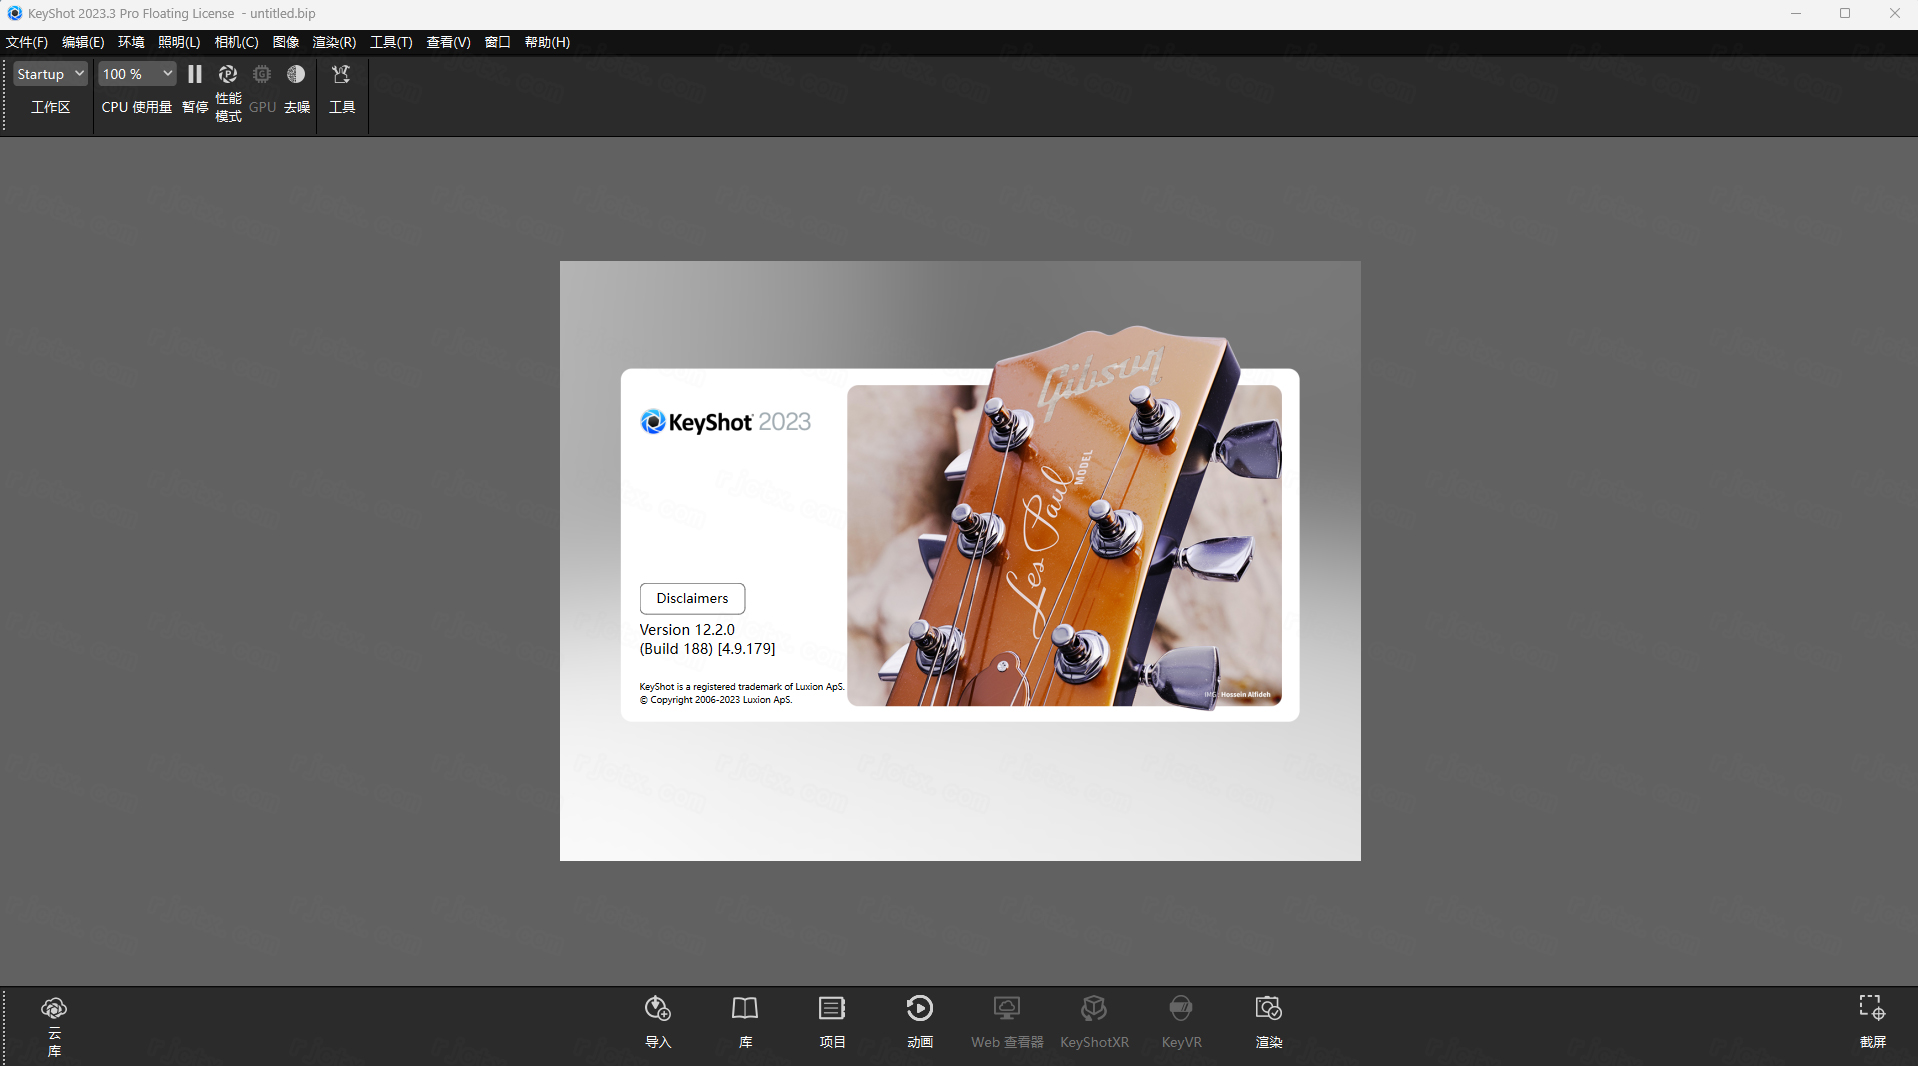Screen dimensions: 1918x1066
Task: Click the pause render icon
Action: coord(195,74)
